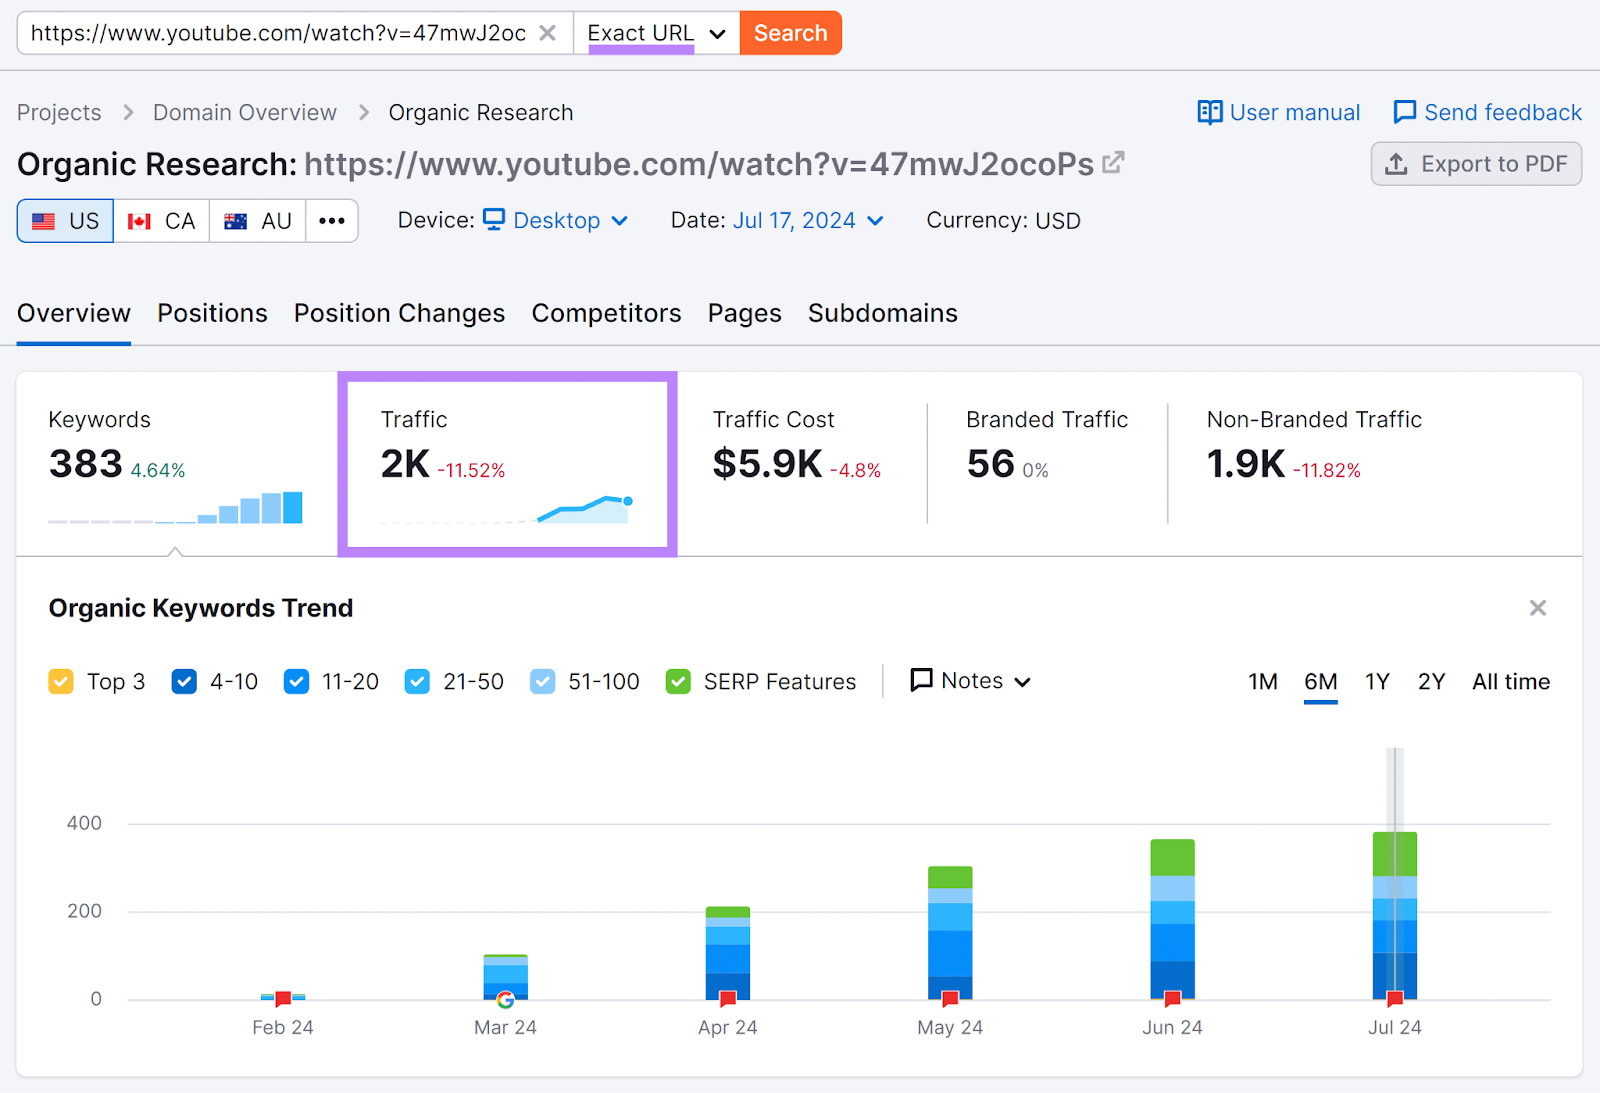Go to Domain Overview breadcrumb
1600x1093 pixels.
coord(245,112)
